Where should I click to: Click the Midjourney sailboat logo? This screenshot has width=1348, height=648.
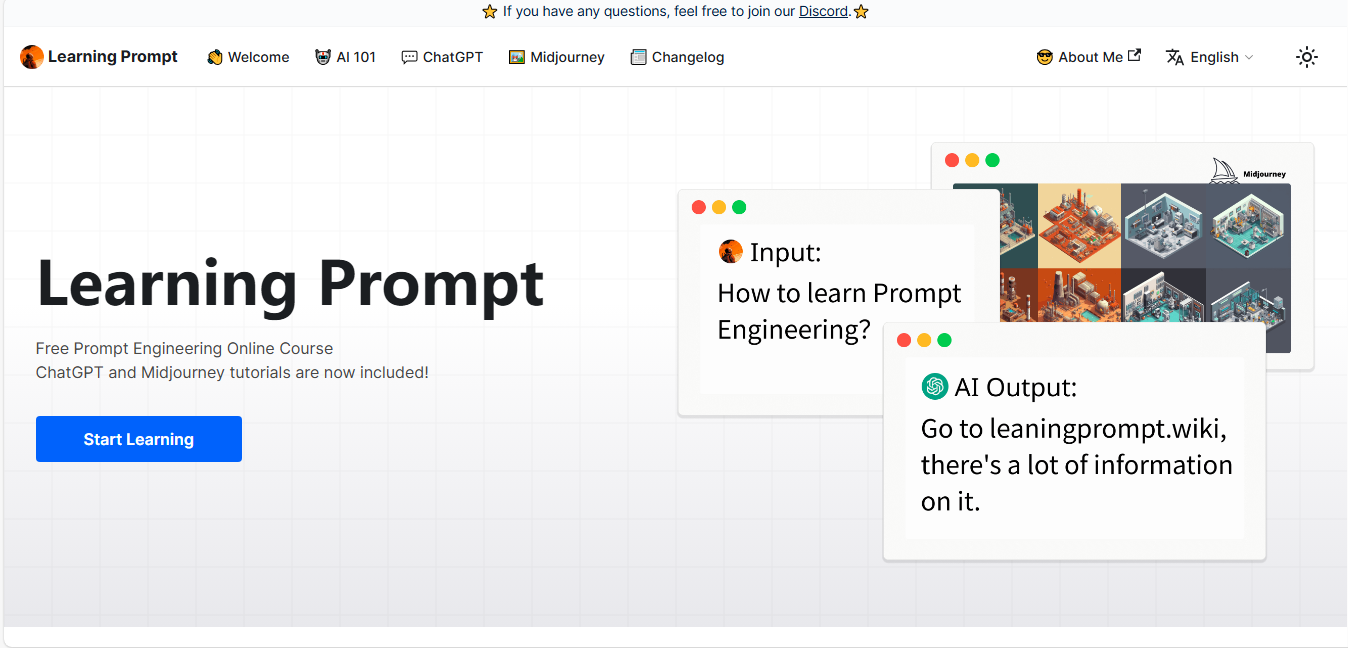coord(1224,170)
